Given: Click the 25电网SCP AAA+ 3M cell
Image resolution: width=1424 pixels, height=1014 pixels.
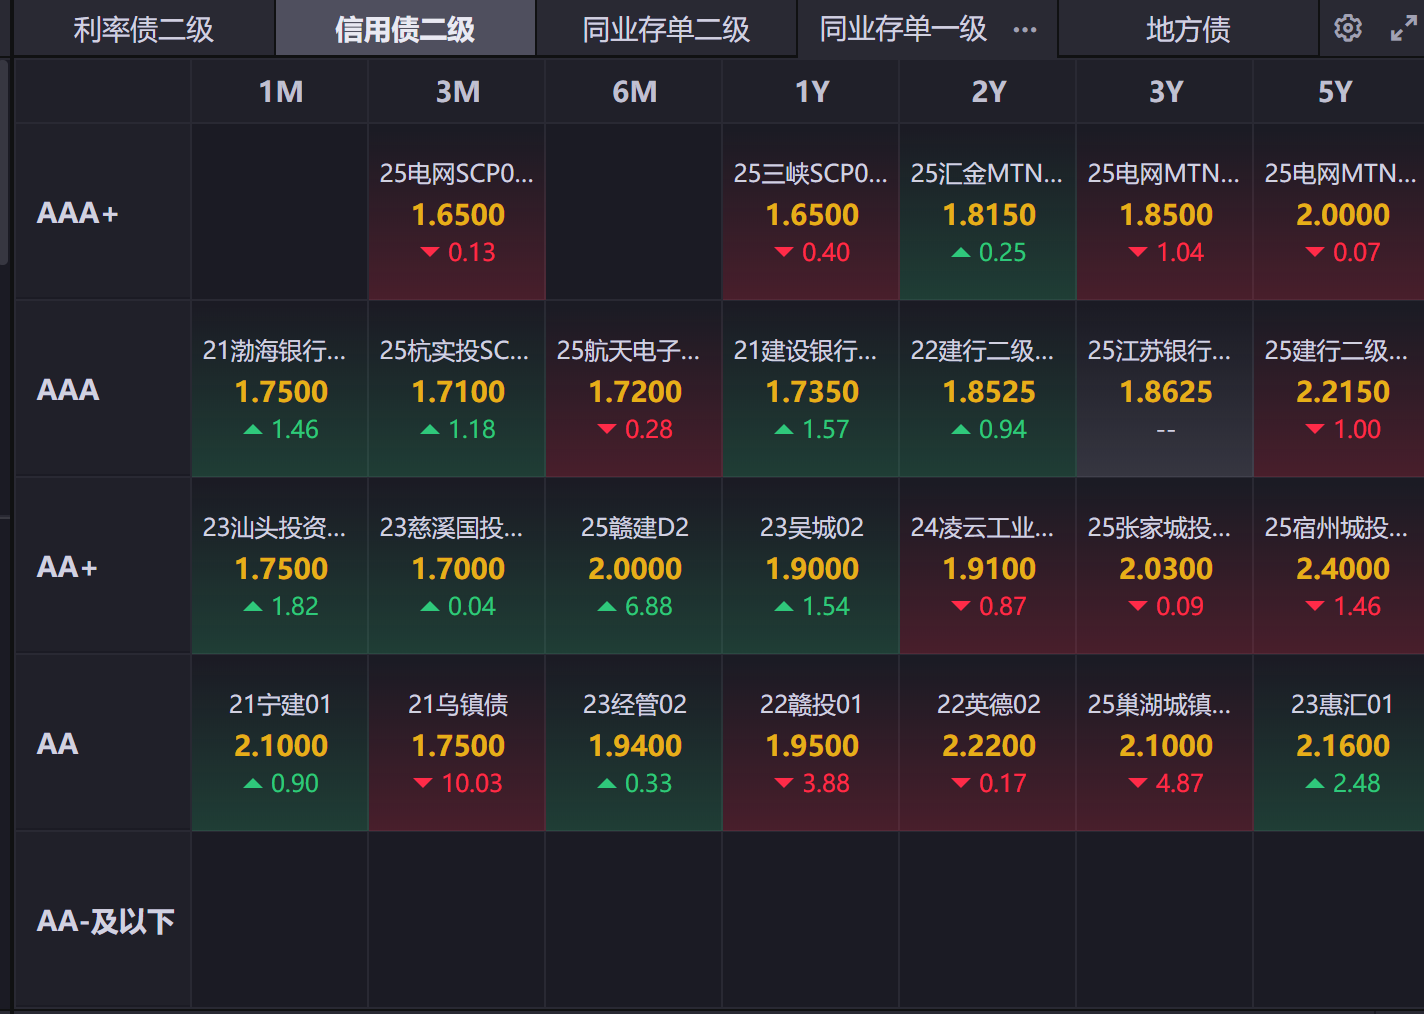Looking at the screenshot, I should pyautogui.click(x=457, y=212).
